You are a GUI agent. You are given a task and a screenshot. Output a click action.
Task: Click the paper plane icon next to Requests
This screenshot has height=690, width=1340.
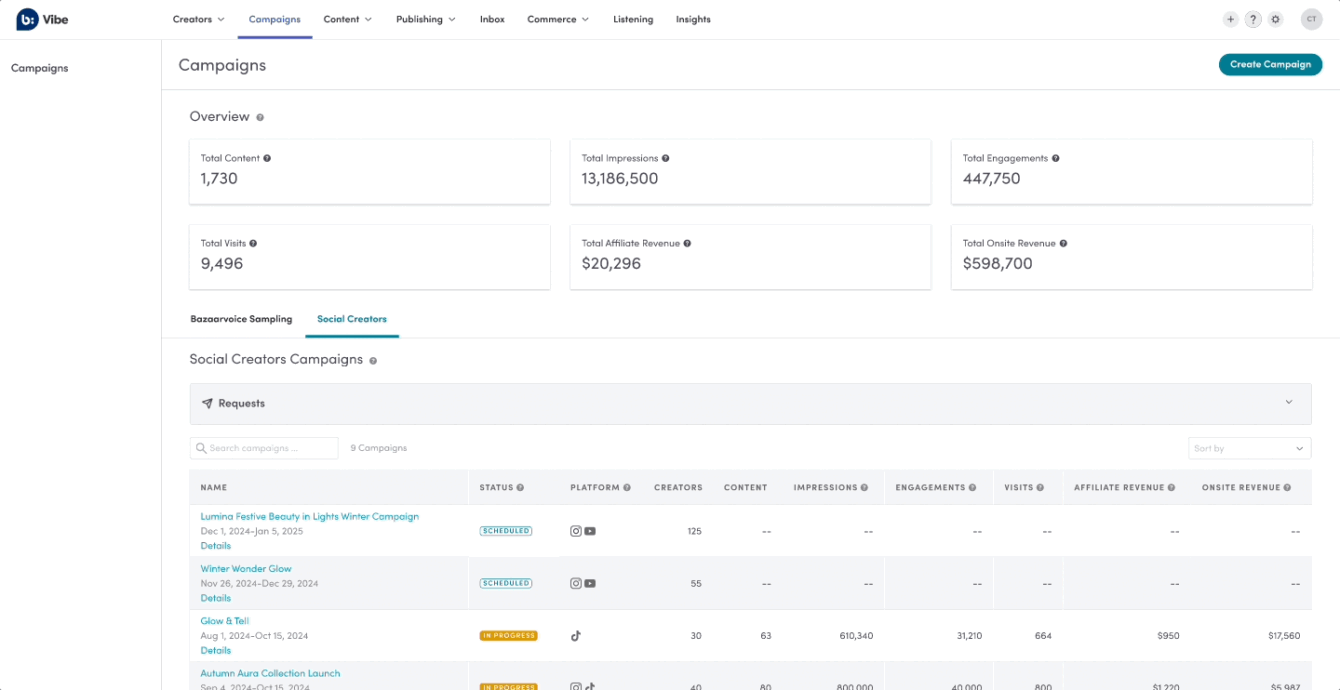tap(208, 403)
